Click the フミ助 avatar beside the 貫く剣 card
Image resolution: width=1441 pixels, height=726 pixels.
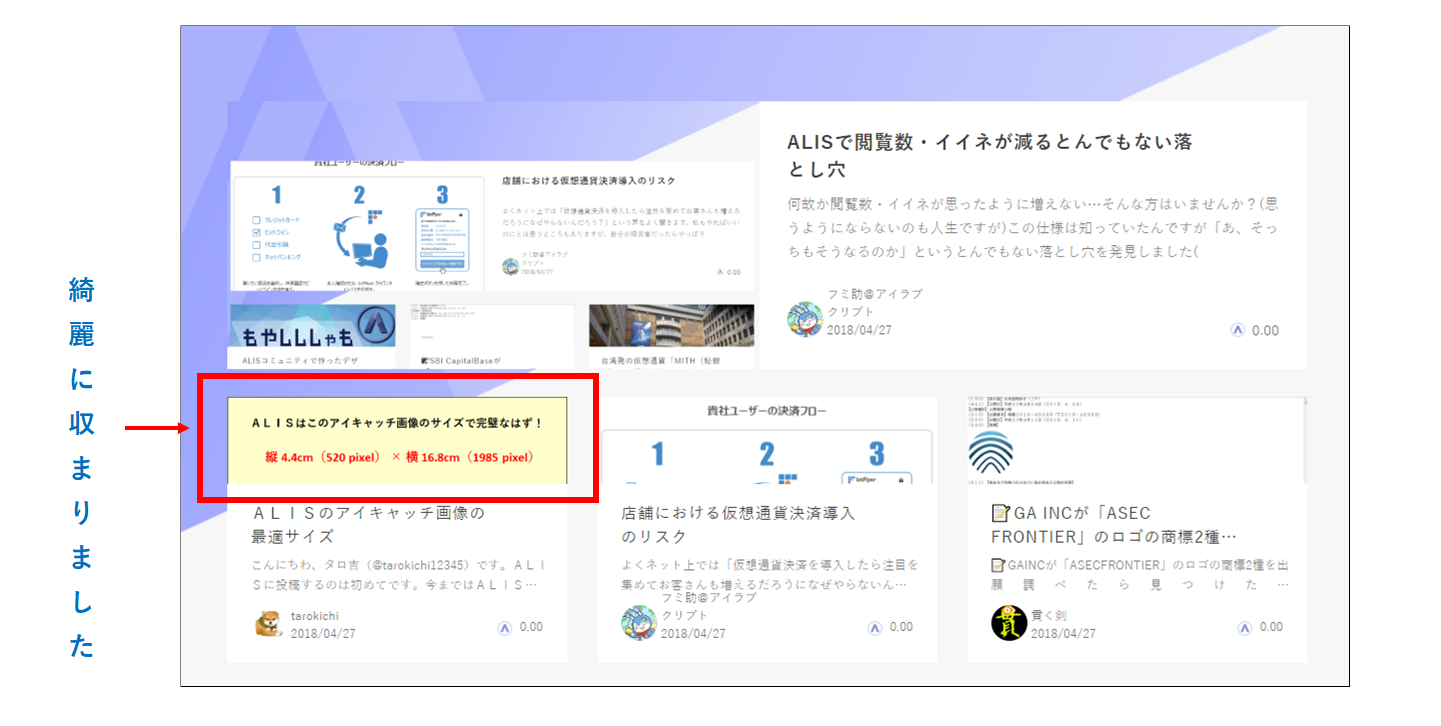639,623
